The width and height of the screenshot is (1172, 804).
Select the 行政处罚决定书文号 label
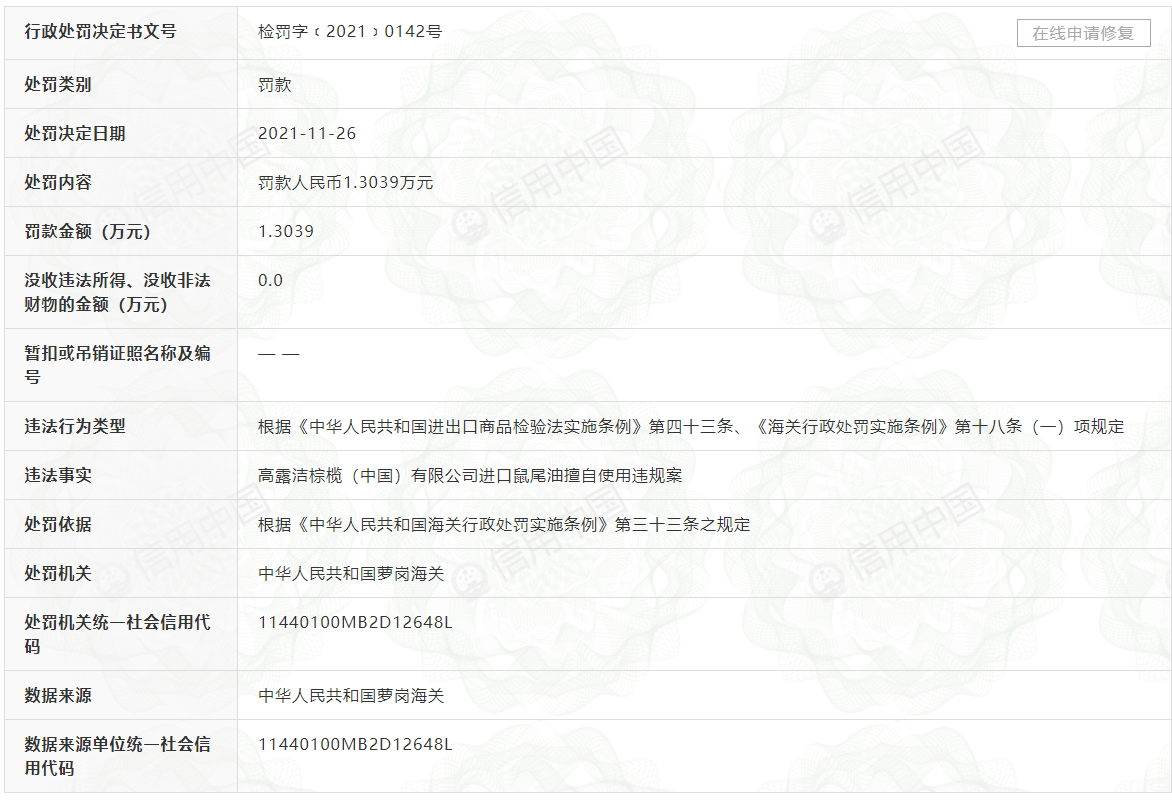100,32
